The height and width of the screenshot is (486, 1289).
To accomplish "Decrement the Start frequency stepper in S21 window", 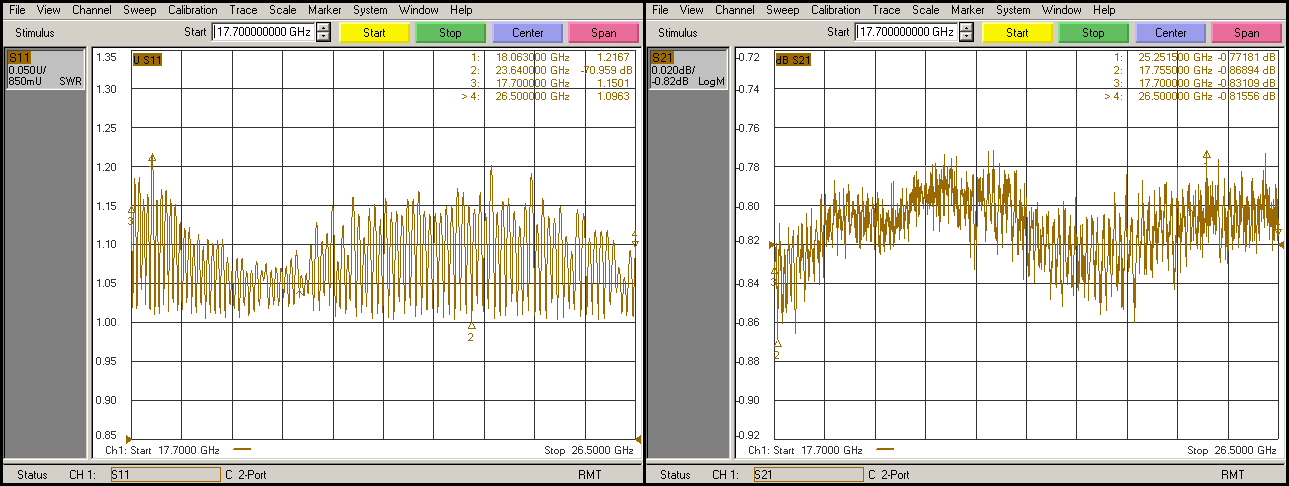I will point(966,37).
